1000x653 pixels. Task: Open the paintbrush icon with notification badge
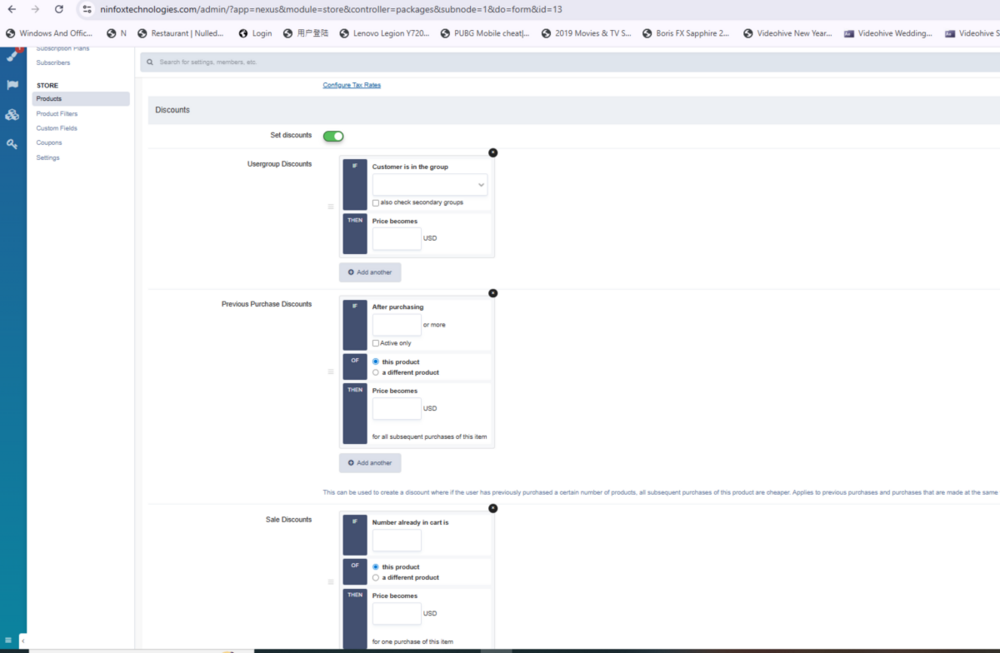pyautogui.click(x=12, y=55)
